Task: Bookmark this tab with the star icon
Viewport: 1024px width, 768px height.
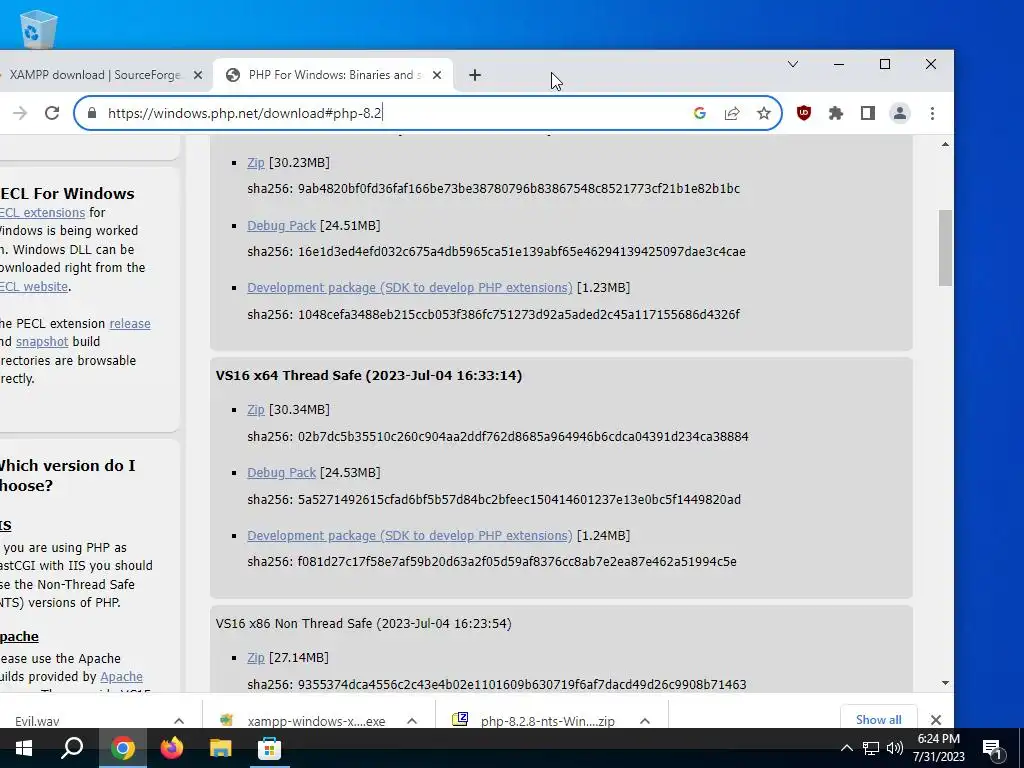Action: coord(763,113)
